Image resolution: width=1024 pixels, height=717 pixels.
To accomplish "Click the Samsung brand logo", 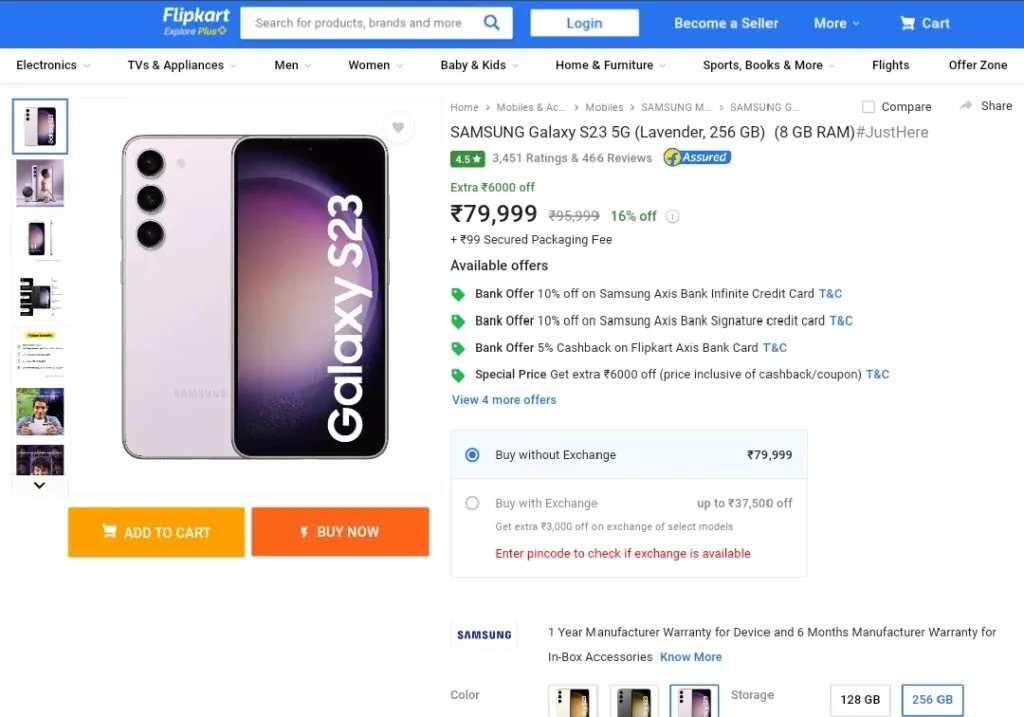I will [484, 635].
